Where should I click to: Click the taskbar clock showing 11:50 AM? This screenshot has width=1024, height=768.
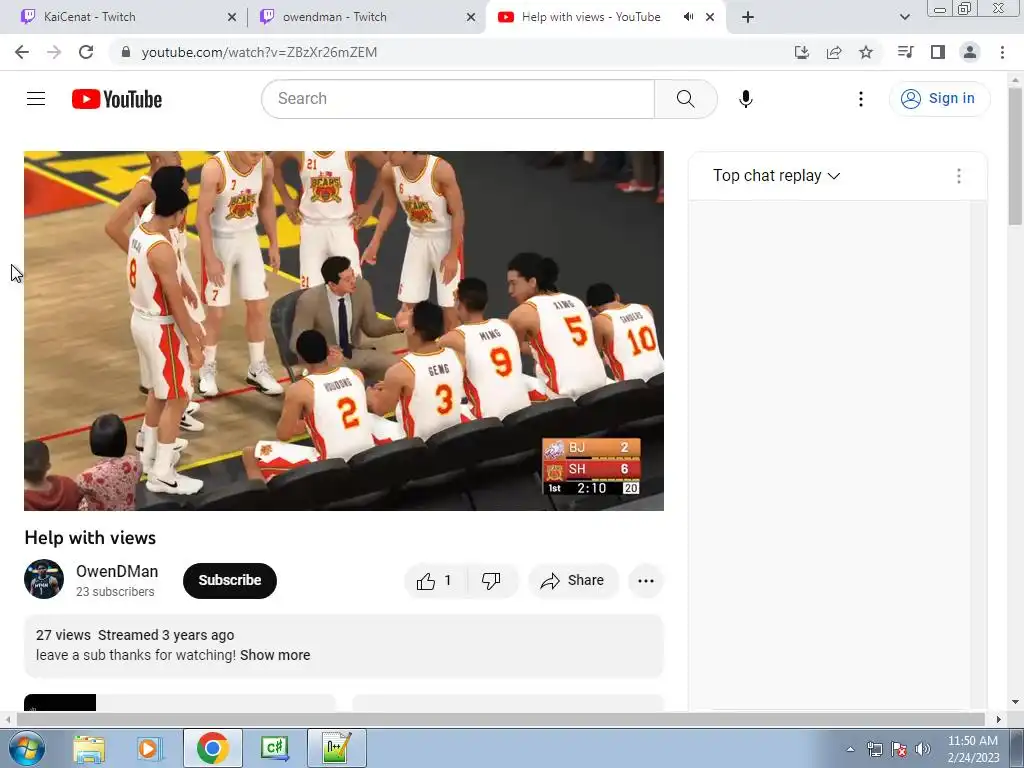[x=973, y=748]
